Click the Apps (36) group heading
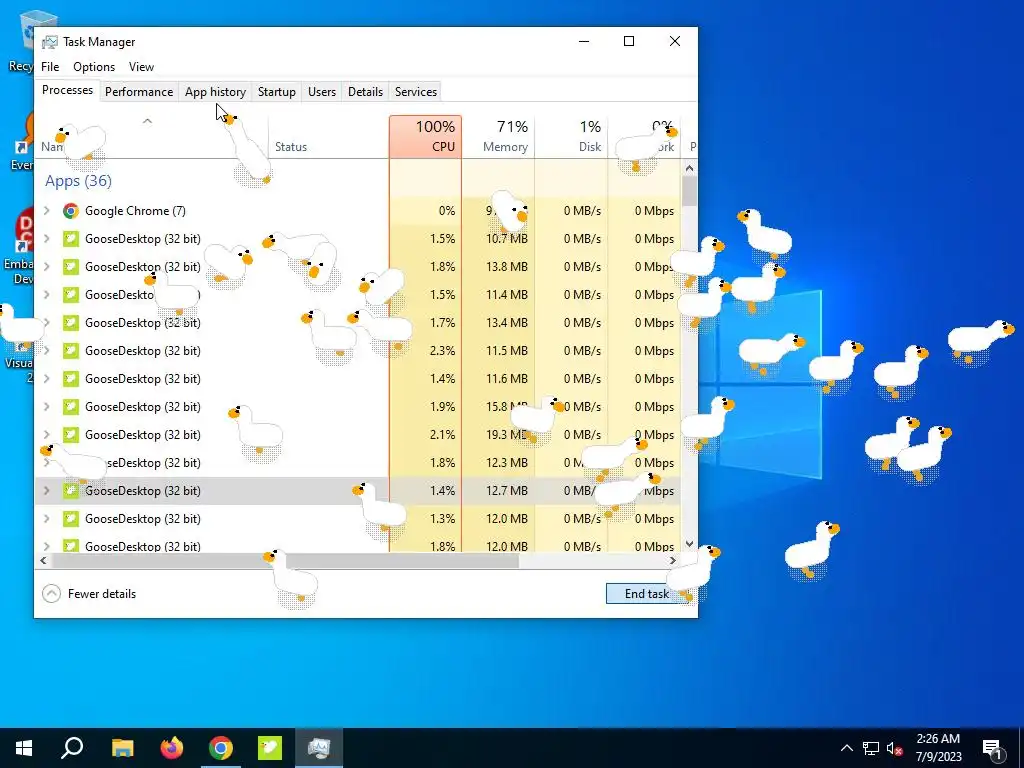 pyautogui.click(x=78, y=181)
